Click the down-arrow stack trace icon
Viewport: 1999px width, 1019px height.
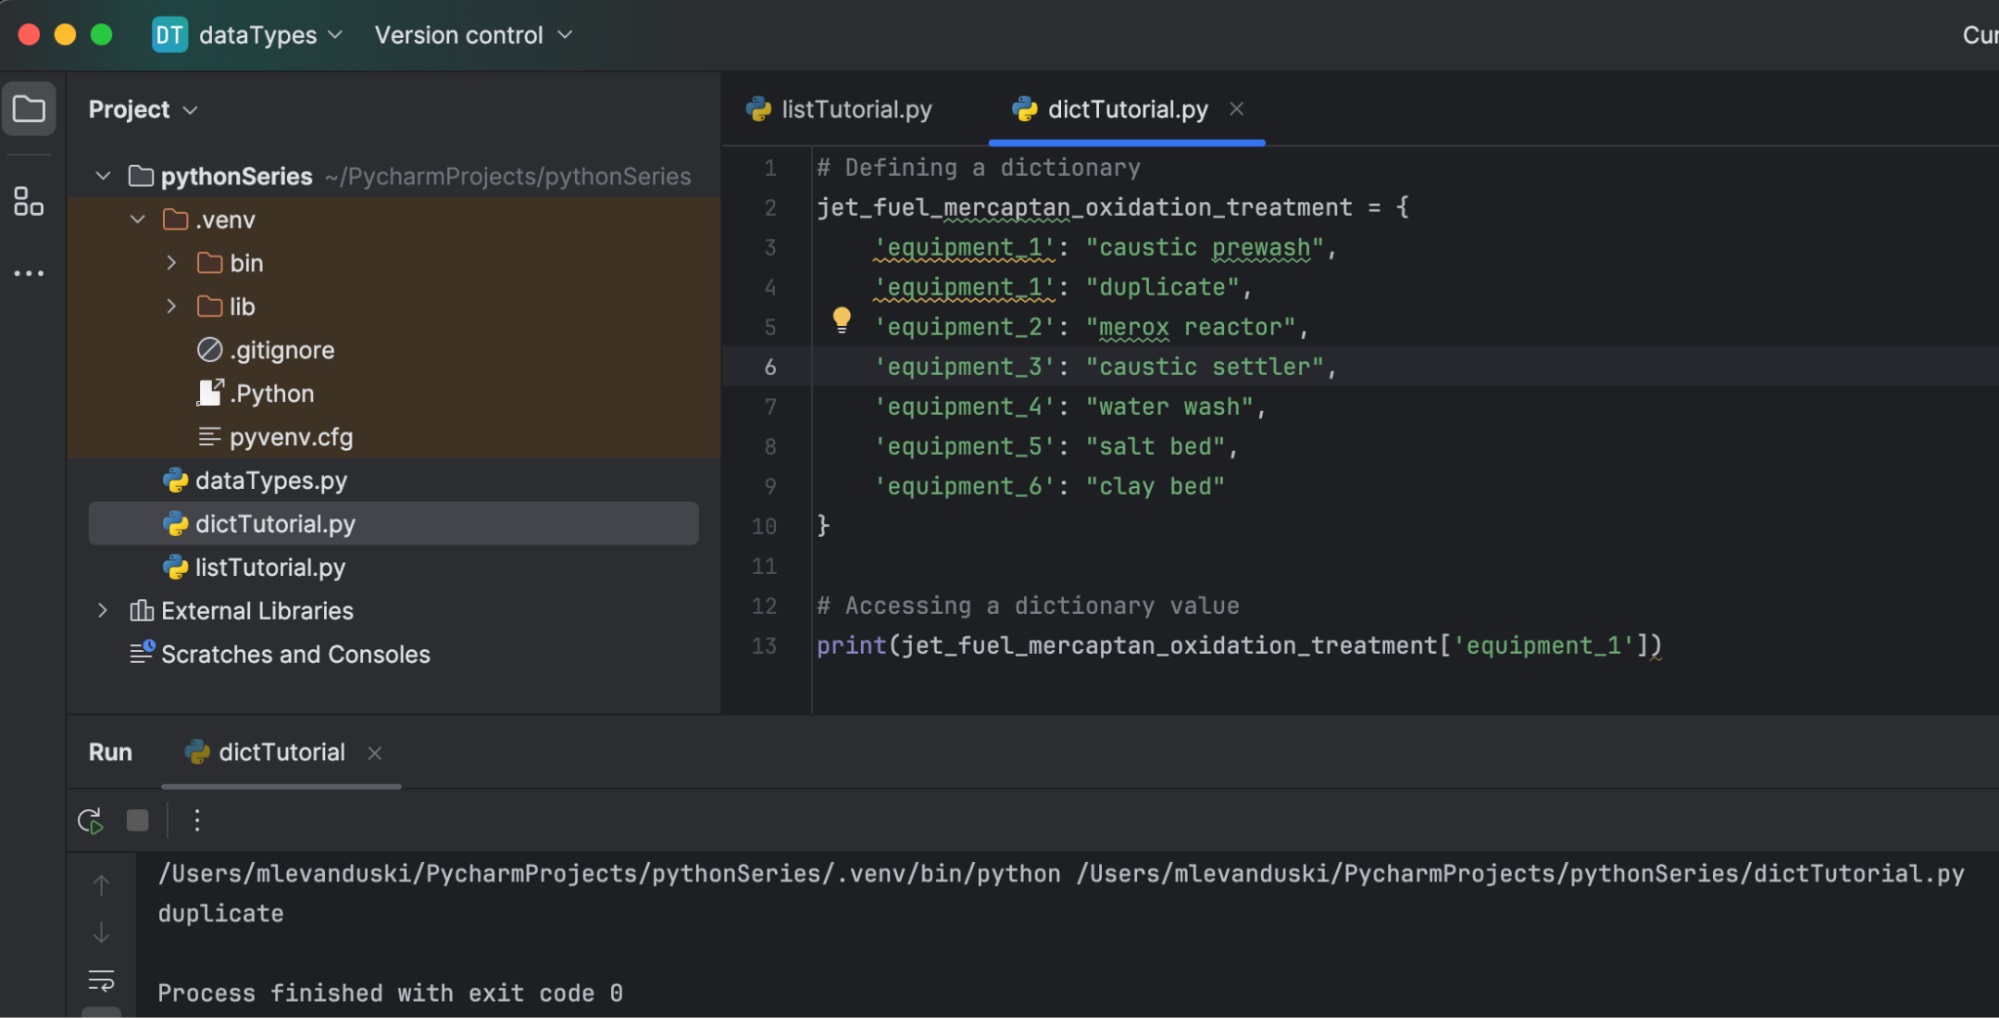pyautogui.click(x=101, y=932)
